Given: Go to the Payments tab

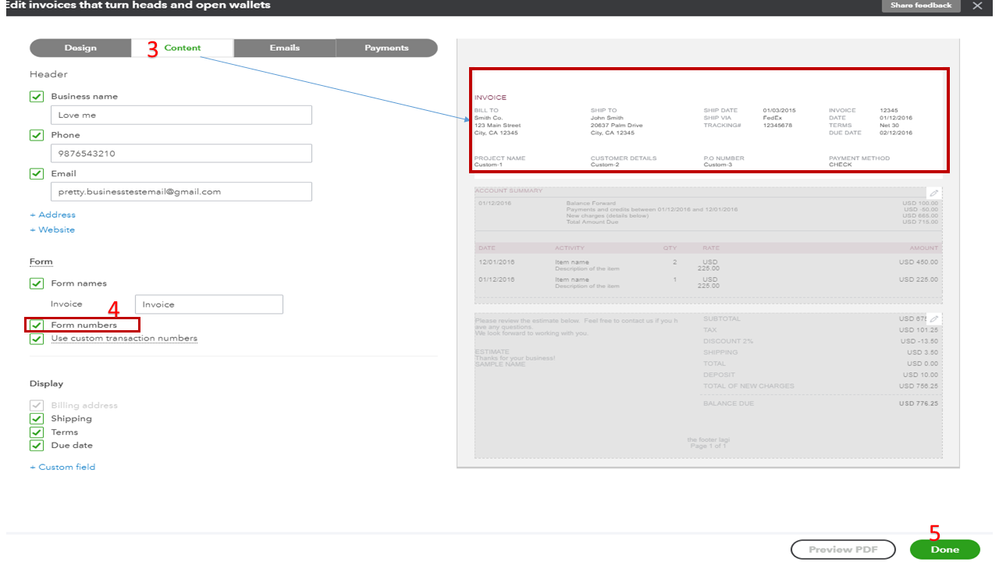Looking at the screenshot, I should (x=386, y=48).
